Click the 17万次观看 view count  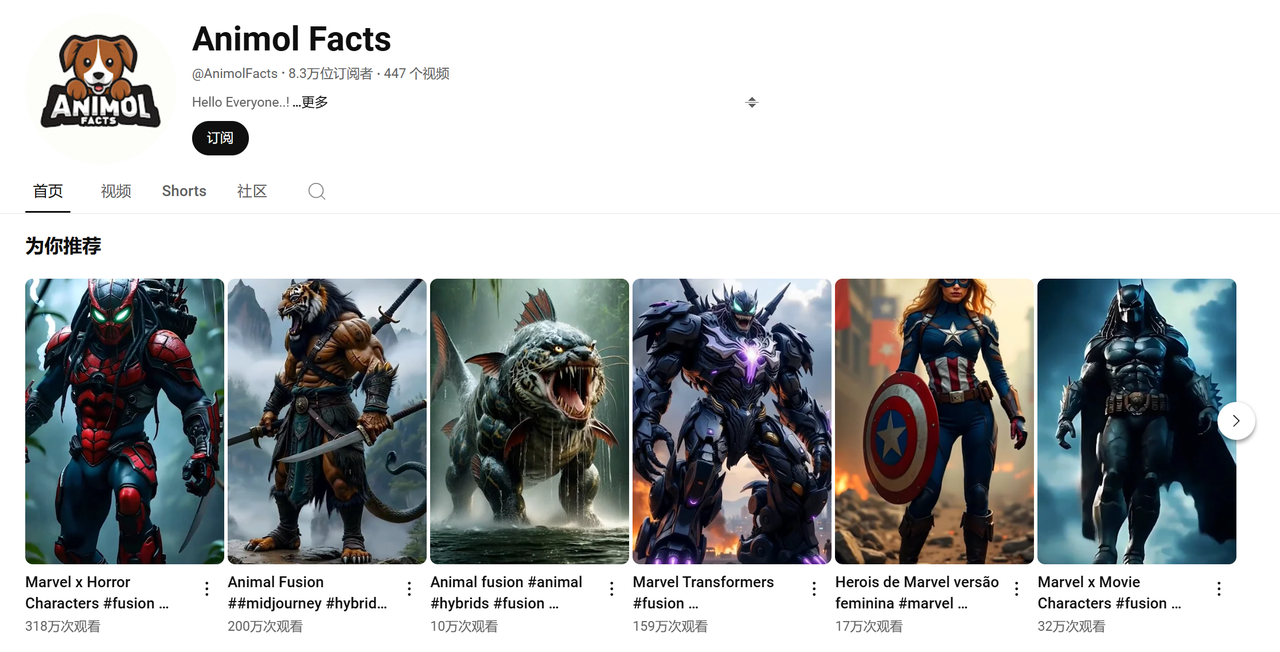click(x=869, y=626)
